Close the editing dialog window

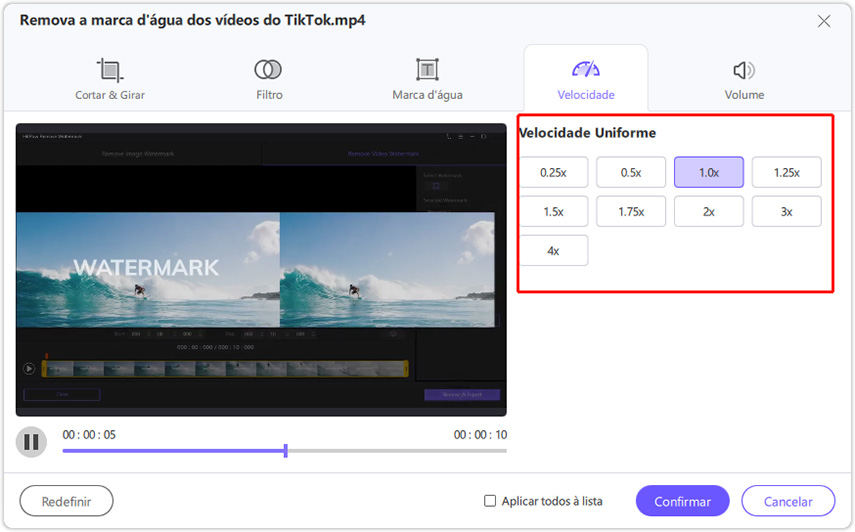[x=824, y=21]
